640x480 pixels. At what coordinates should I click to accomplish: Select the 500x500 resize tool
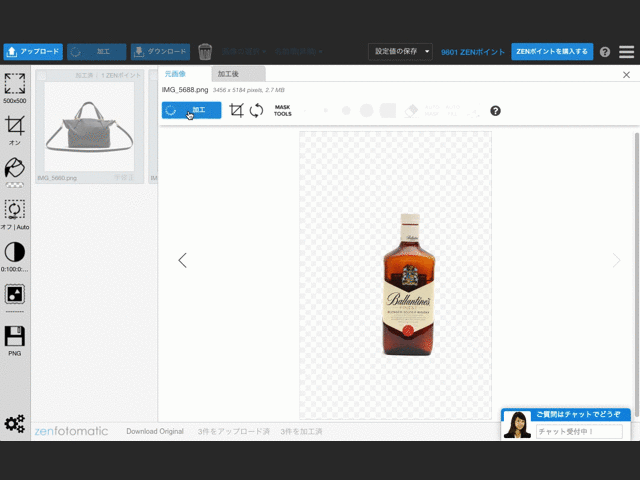[x=15, y=88]
